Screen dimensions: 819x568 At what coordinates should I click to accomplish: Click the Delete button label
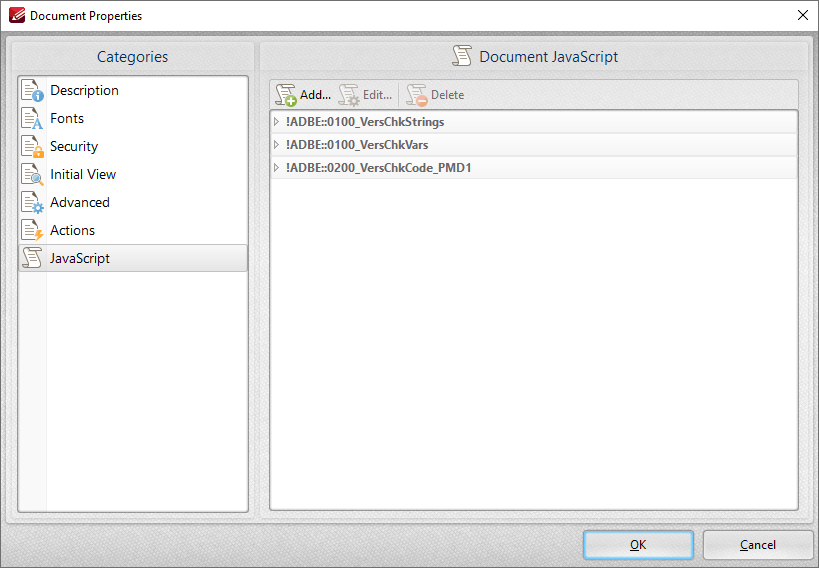tap(448, 95)
